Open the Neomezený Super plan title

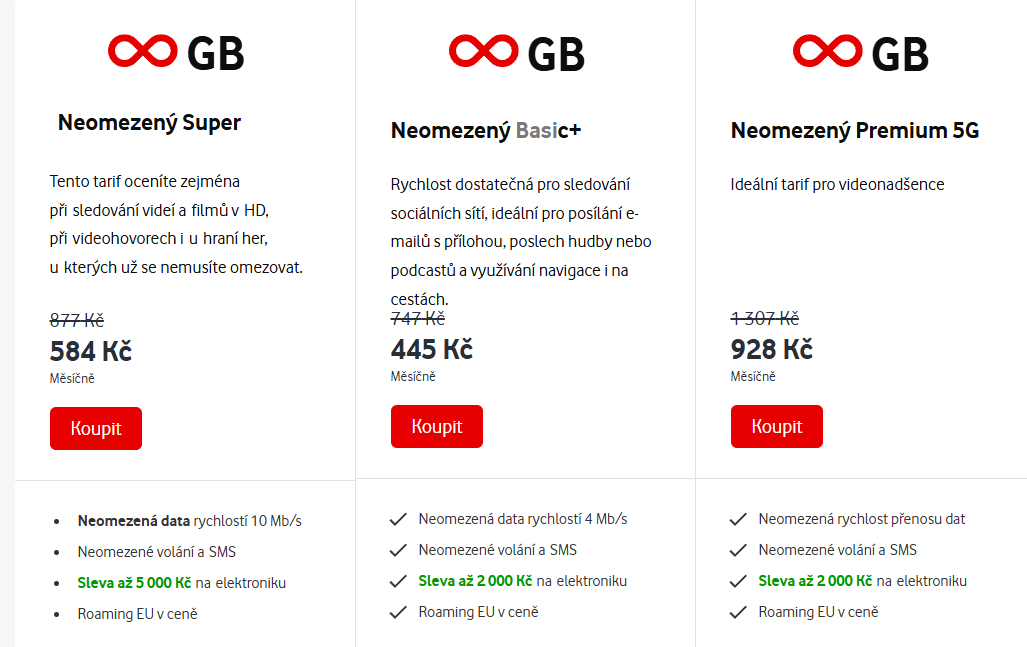[x=149, y=123]
